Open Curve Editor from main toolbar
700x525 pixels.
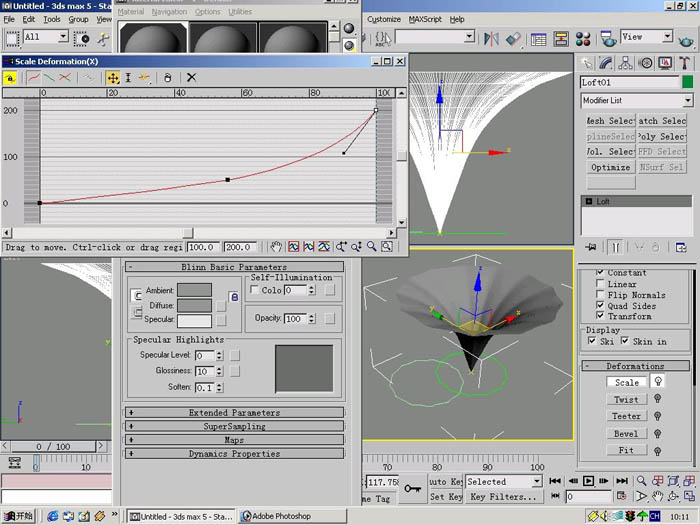pyautogui.click(x=538, y=39)
